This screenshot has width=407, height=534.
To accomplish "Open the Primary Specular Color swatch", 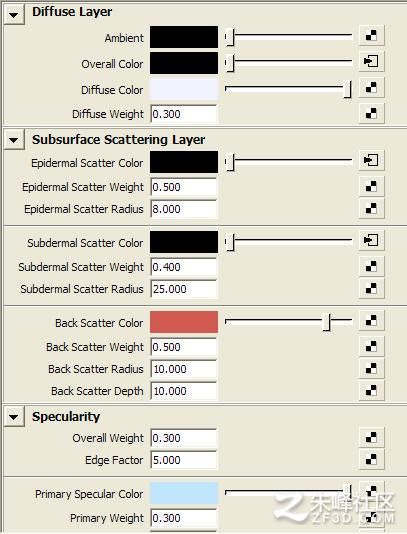I will coord(184,493).
